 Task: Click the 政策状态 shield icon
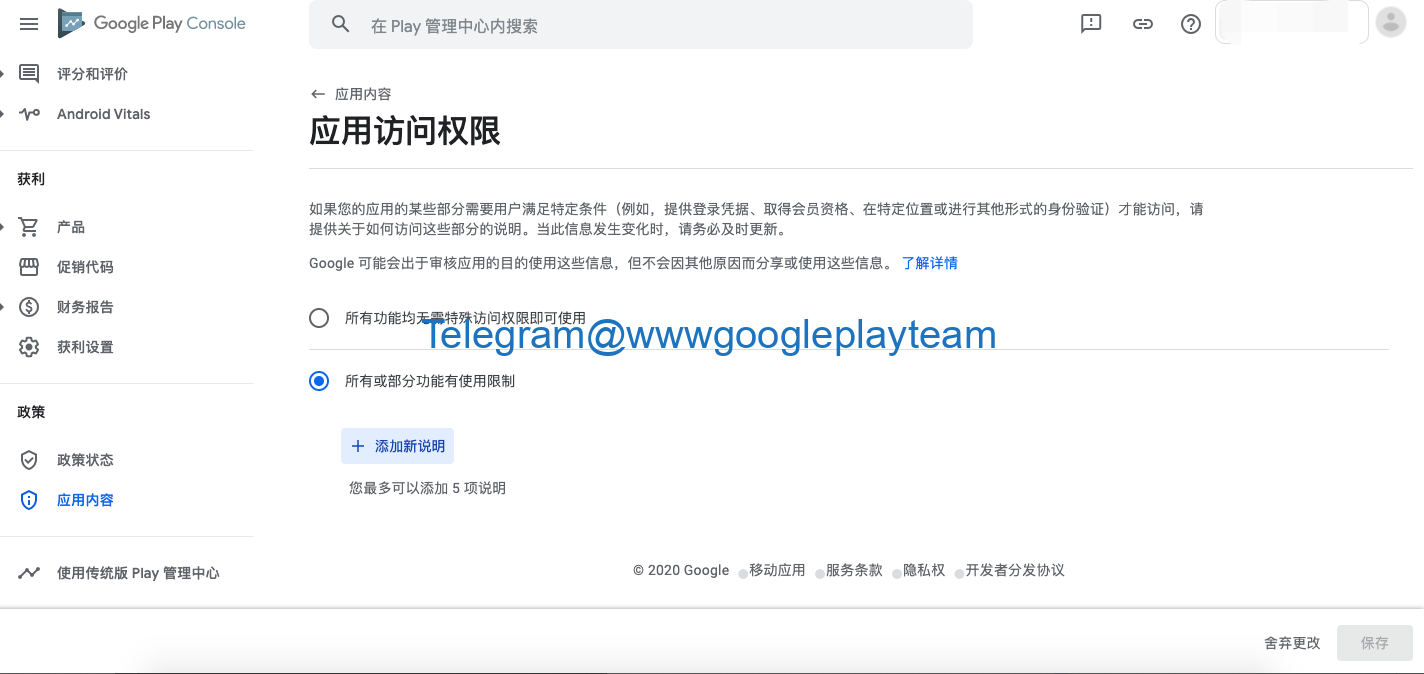(29, 460)
